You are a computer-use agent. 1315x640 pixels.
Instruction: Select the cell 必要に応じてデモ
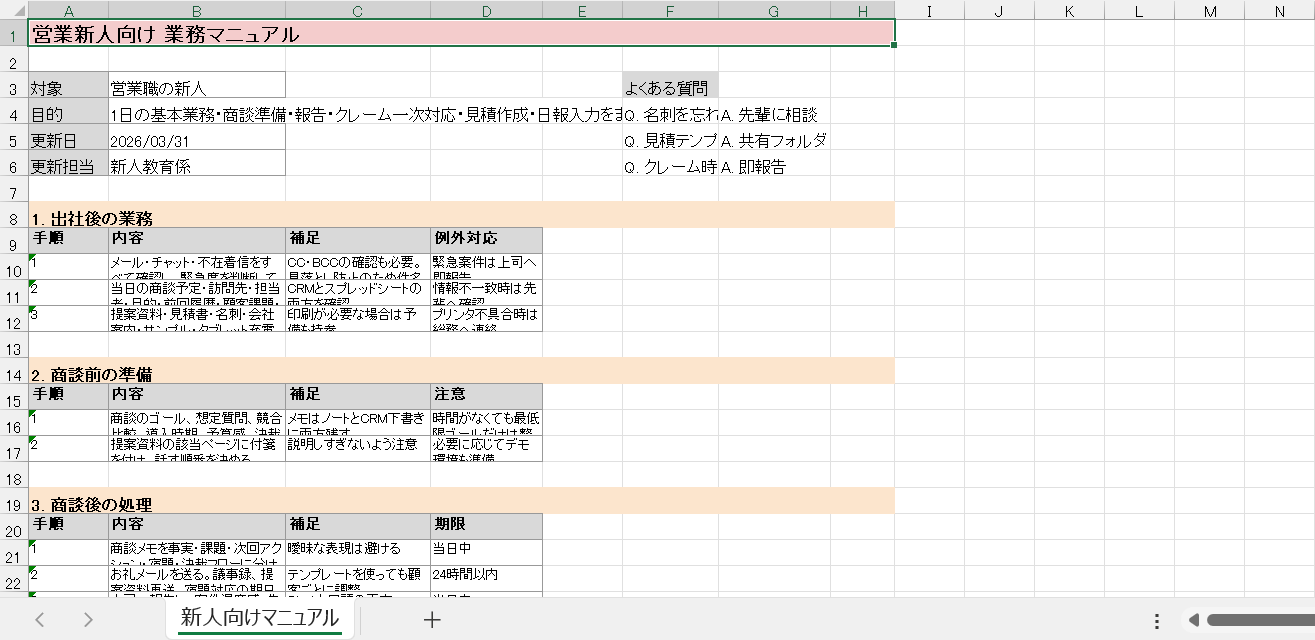[486, 449]
